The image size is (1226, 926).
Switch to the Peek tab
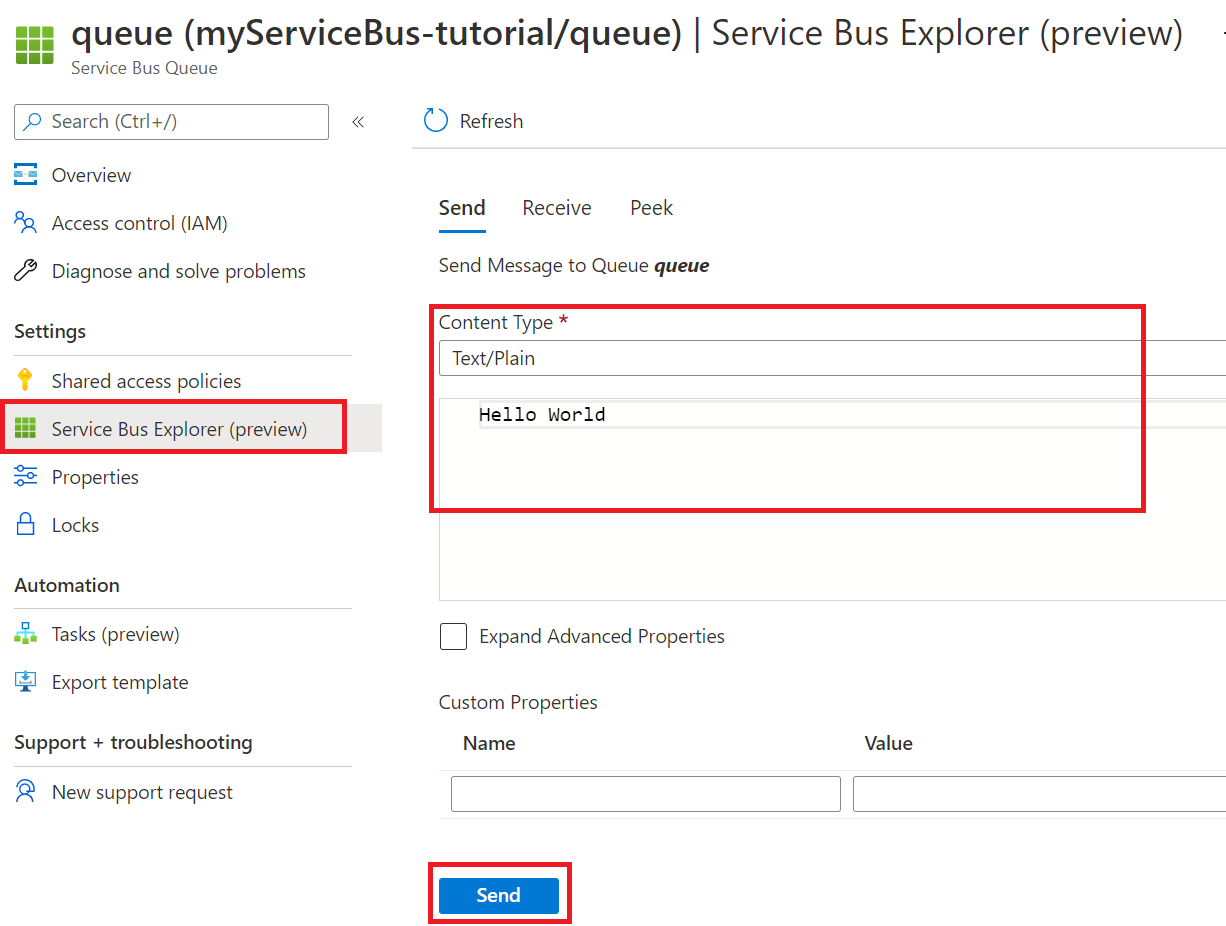651,207
